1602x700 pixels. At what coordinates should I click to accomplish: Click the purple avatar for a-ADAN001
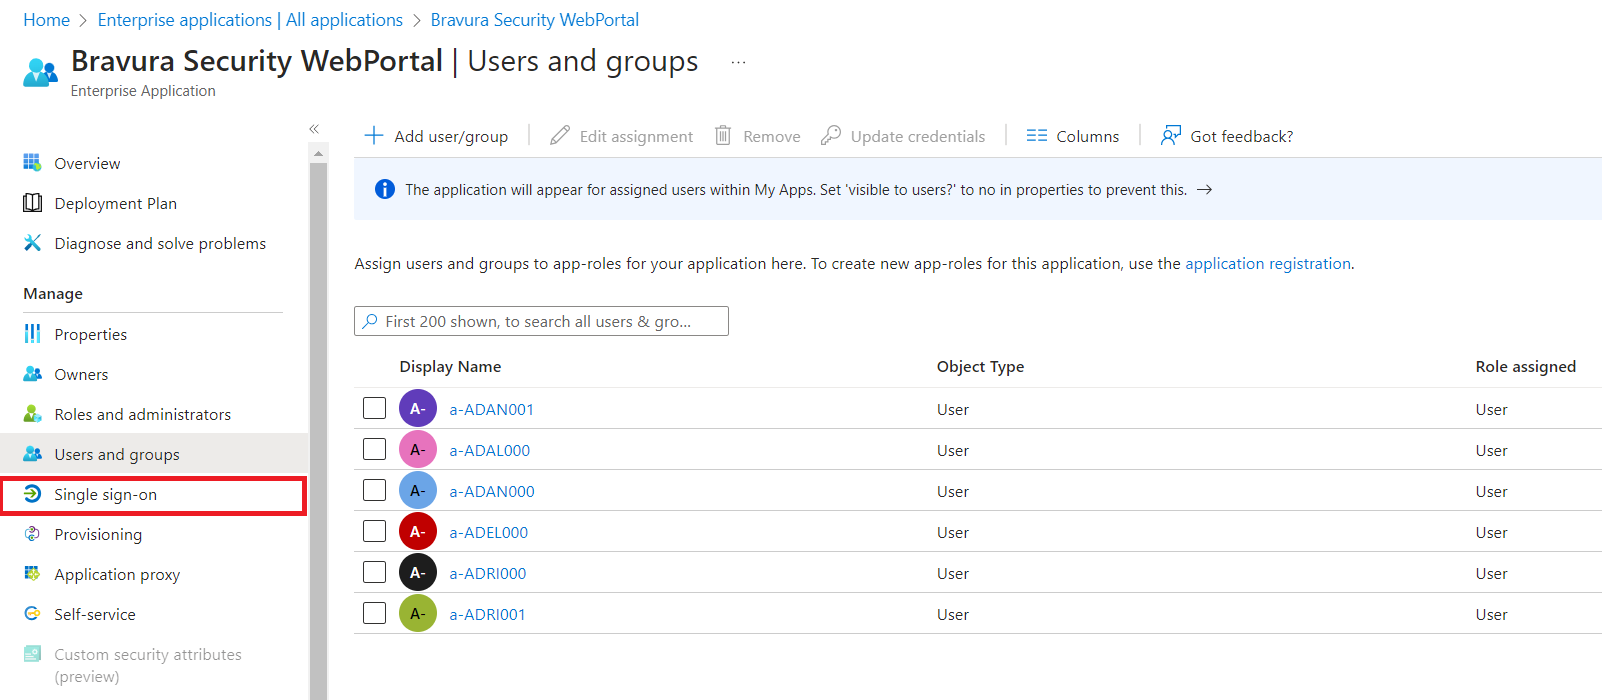pyautogui.click(x=418, y=408)
